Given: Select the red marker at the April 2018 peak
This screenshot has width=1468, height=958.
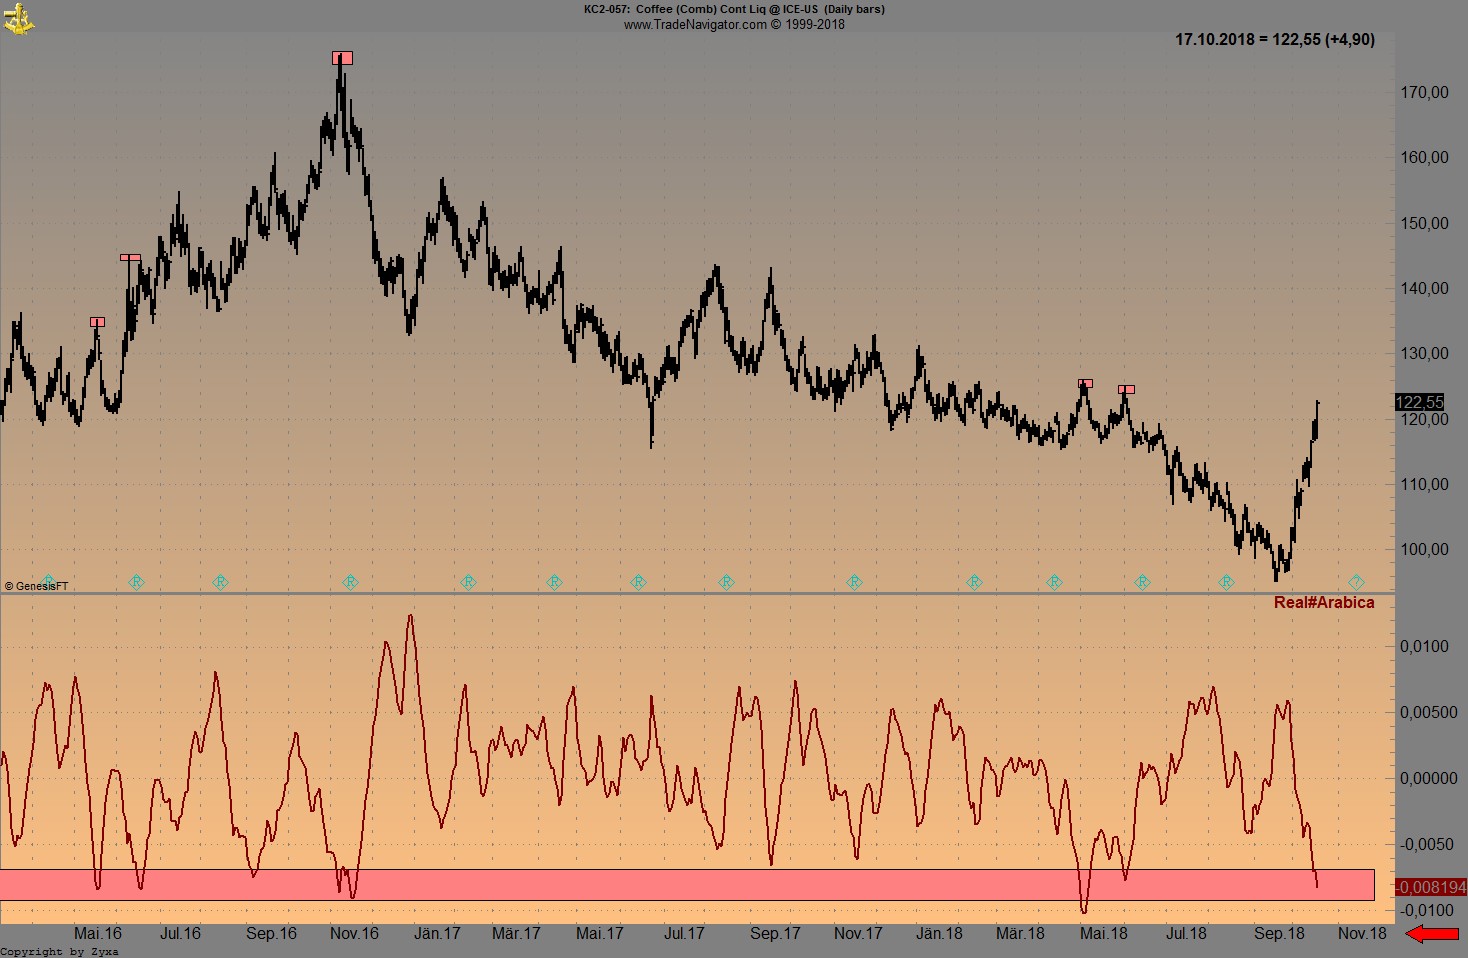Looking at the screenshot, I should (1086, 384).
